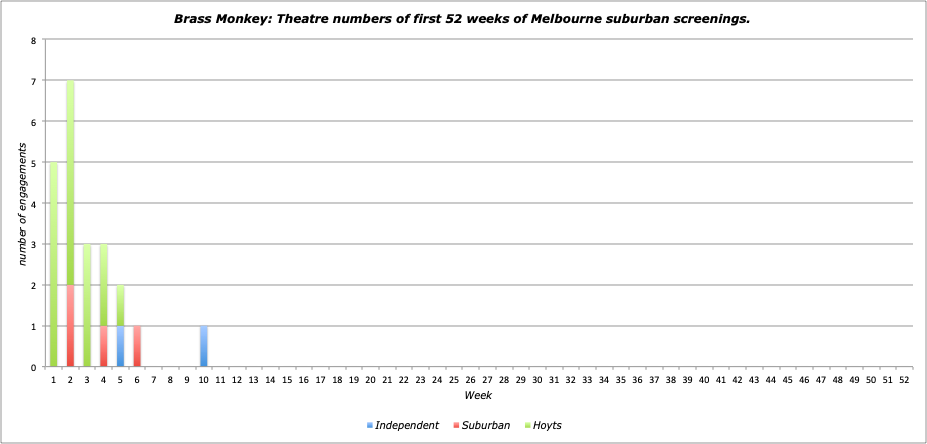Select the green Hoyts bar for week 3
Screen dimensions: 927x444
[87, 305]
